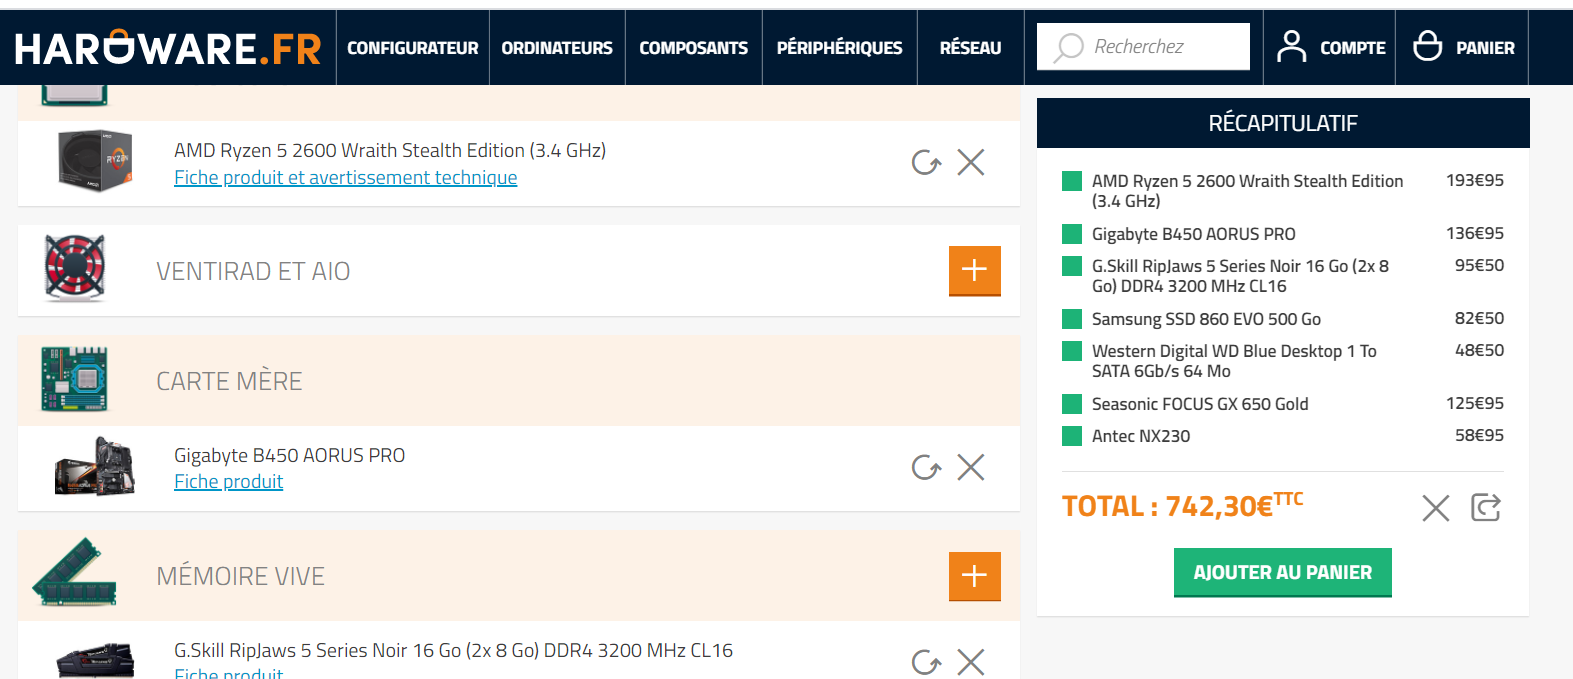Add a Mémoire Vive component
The image size is (1573, 679).
point(974,575)
